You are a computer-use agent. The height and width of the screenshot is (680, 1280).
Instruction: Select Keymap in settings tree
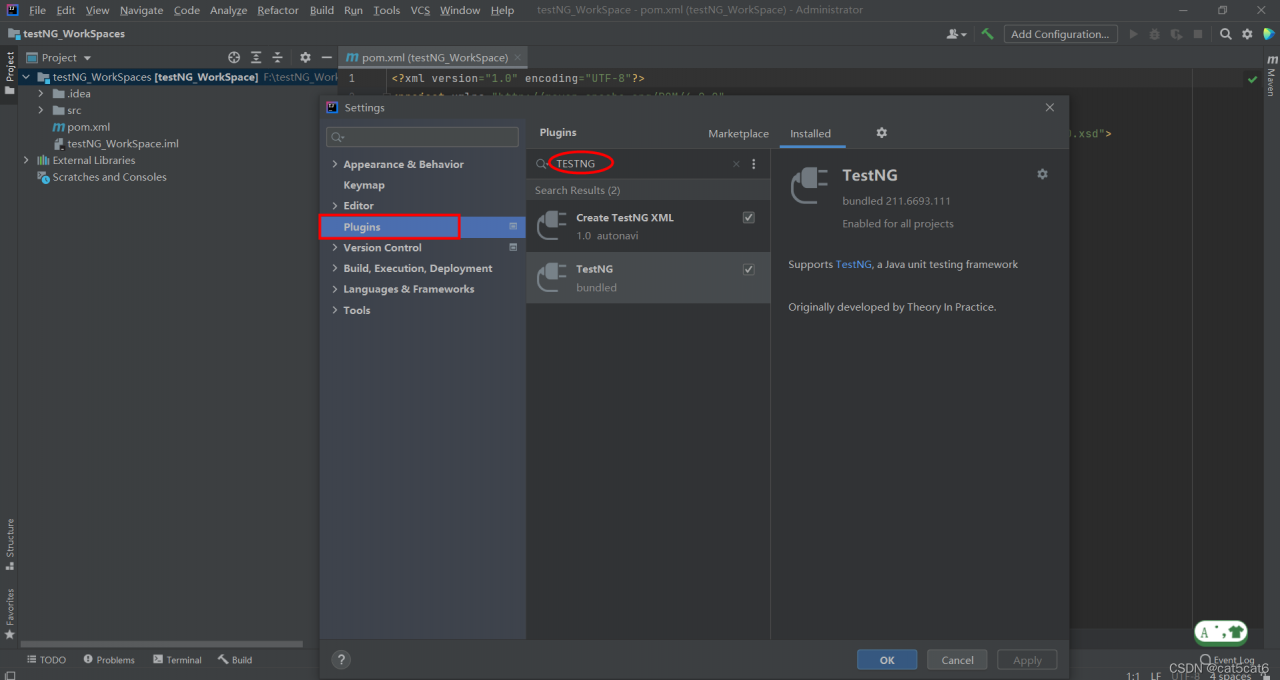364,185
